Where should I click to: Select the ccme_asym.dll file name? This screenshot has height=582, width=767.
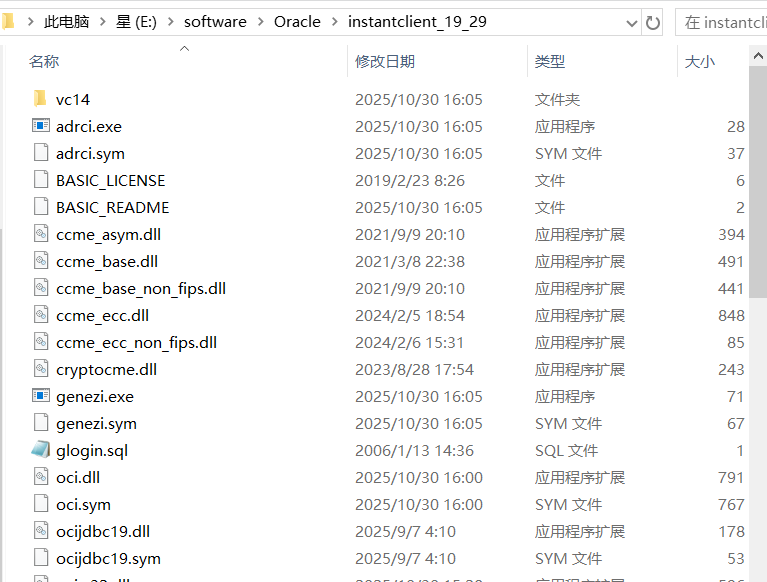[108, 234]
